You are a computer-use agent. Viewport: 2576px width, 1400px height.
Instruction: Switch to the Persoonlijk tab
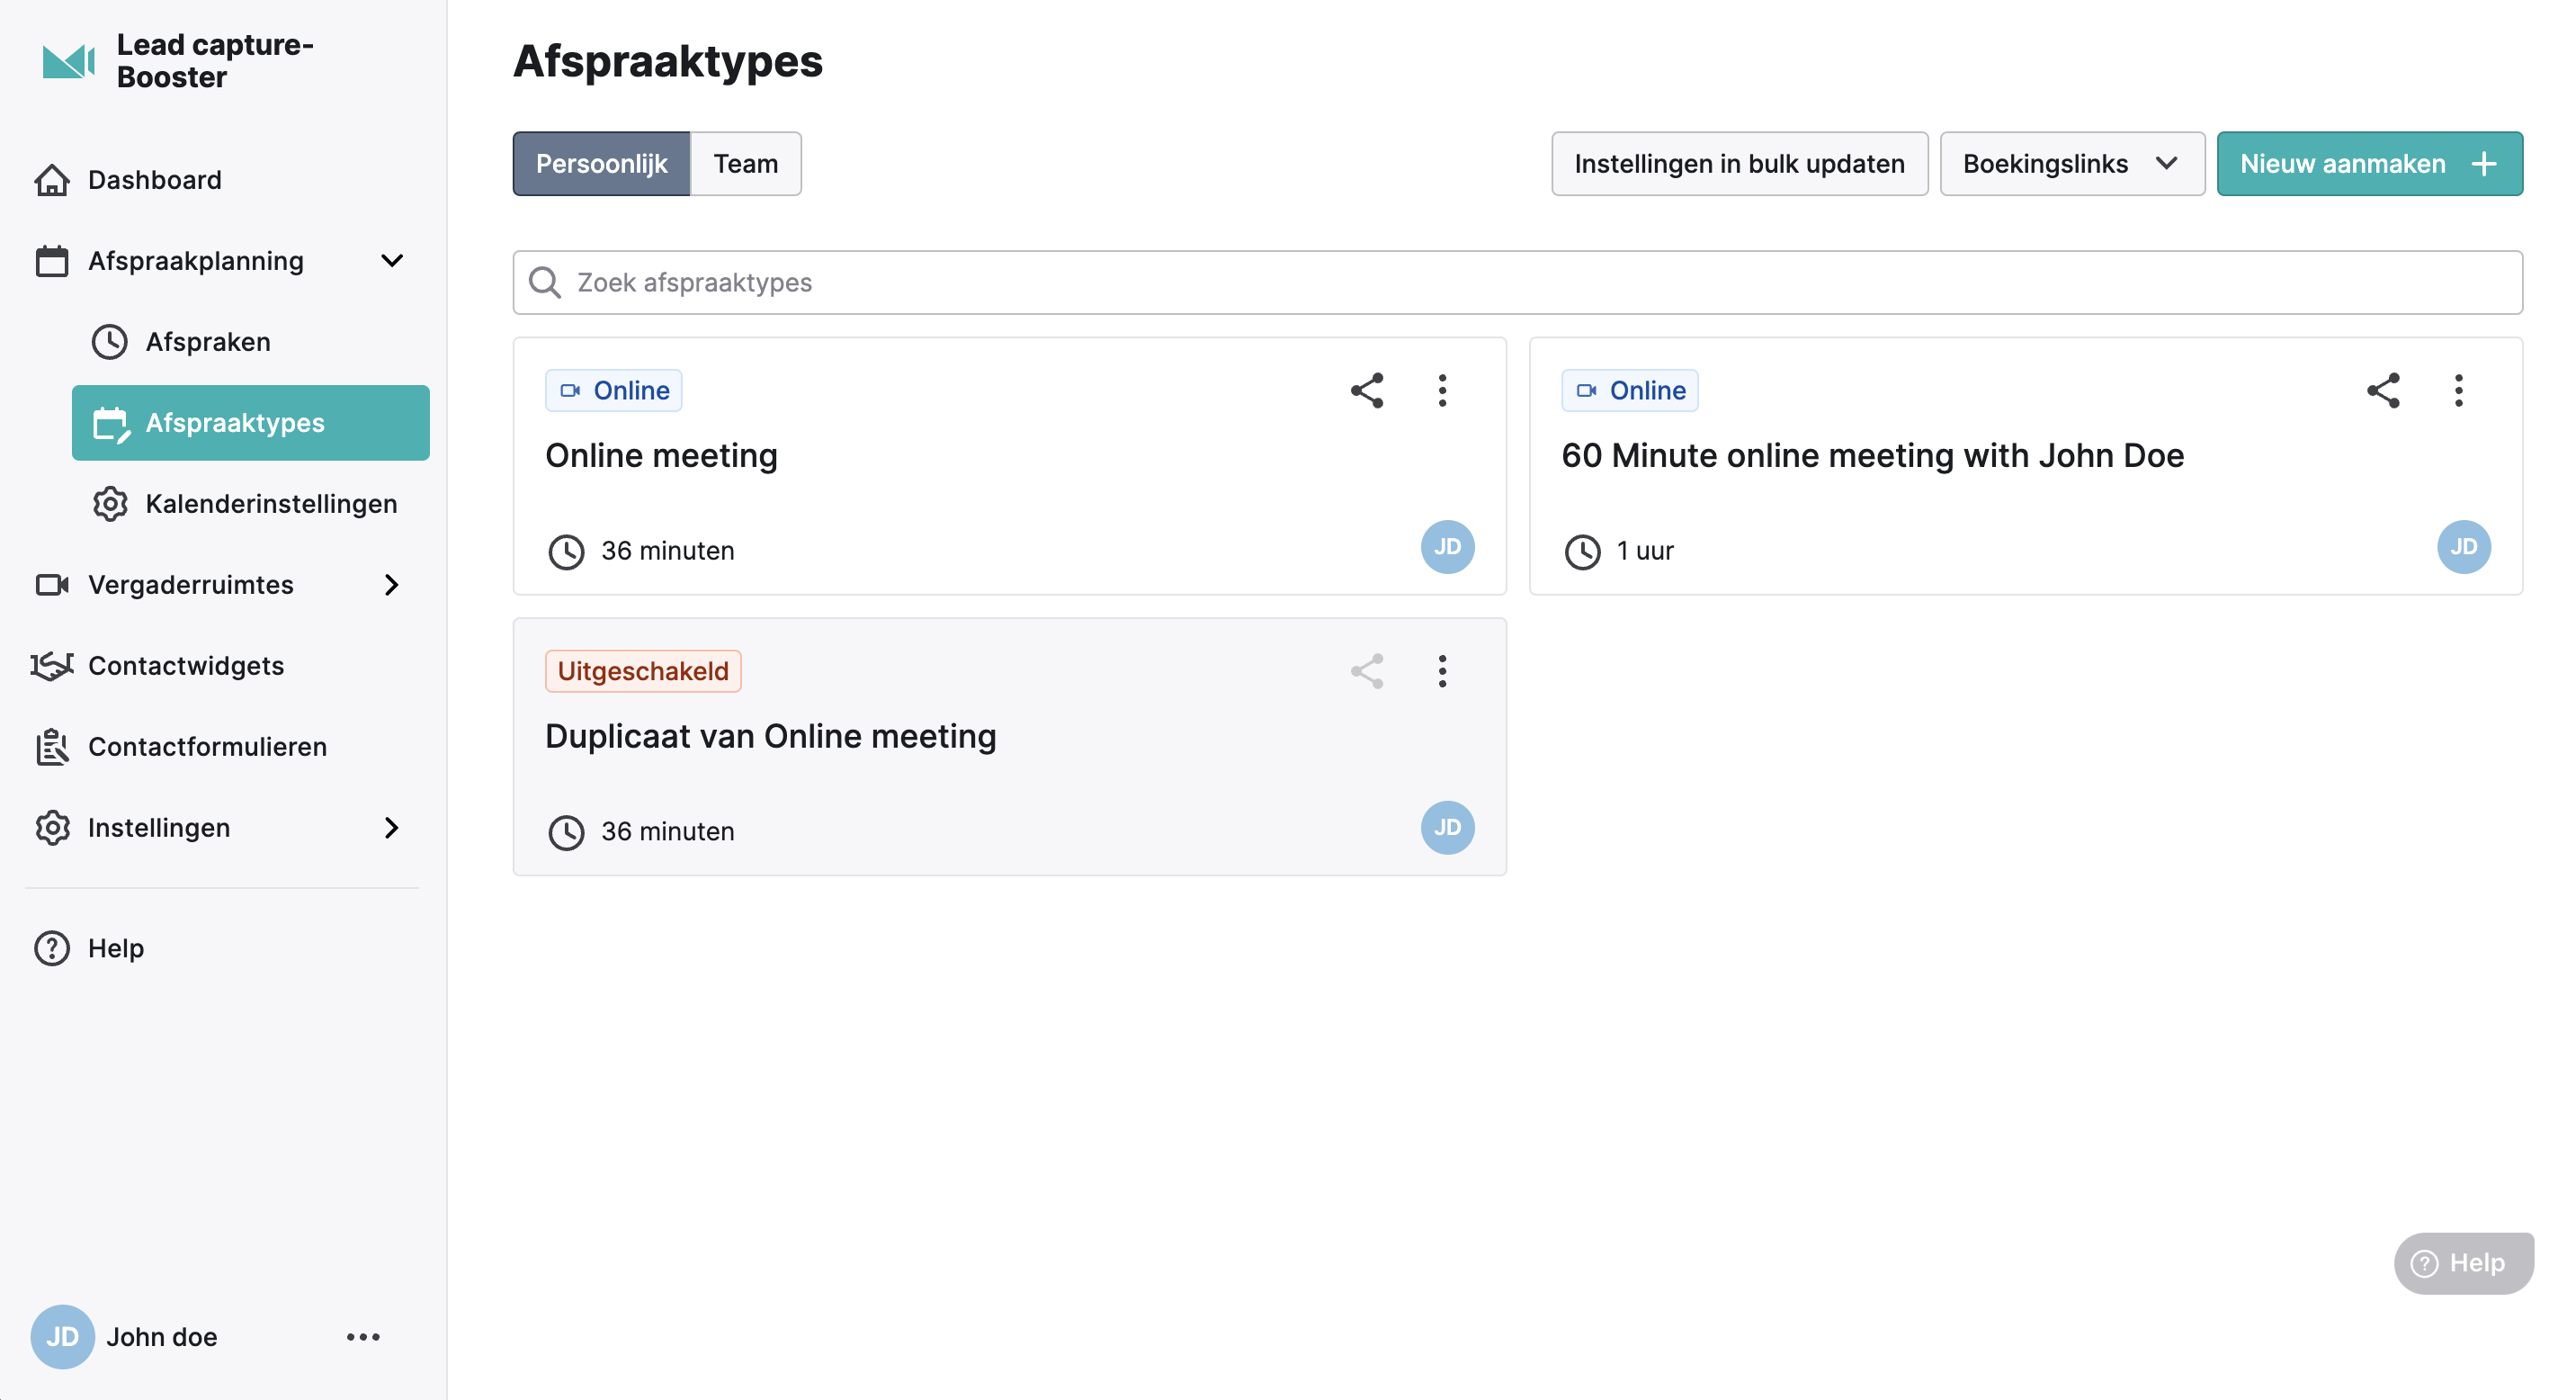point(601,164)
